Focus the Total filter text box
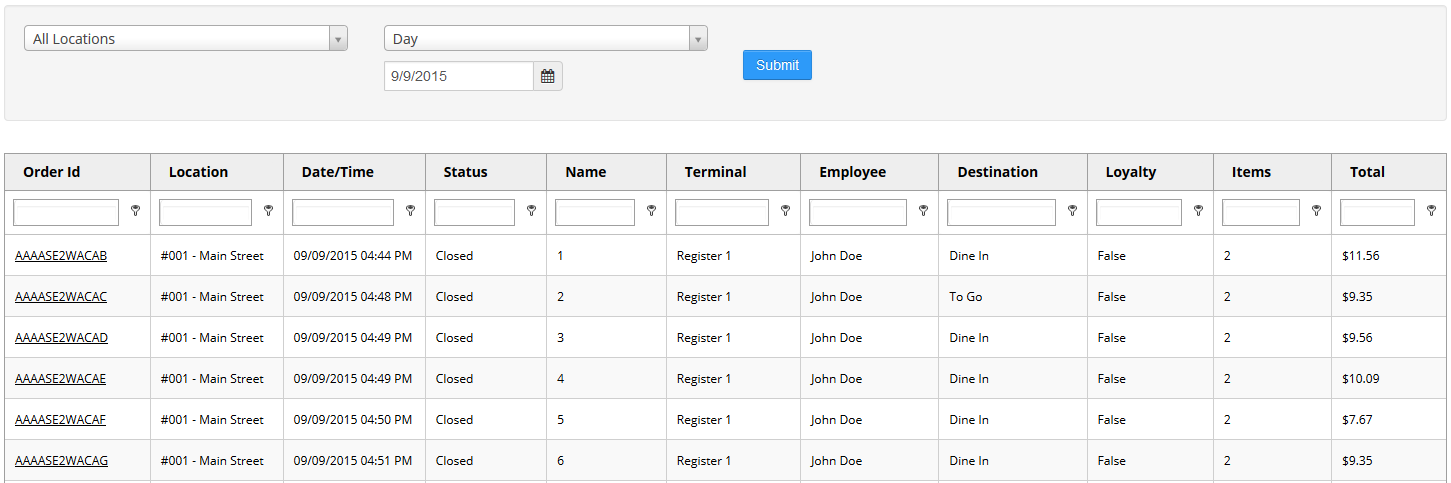Image resolution: width=1451 pixels, height=483 pixels. click(1377, 212)
